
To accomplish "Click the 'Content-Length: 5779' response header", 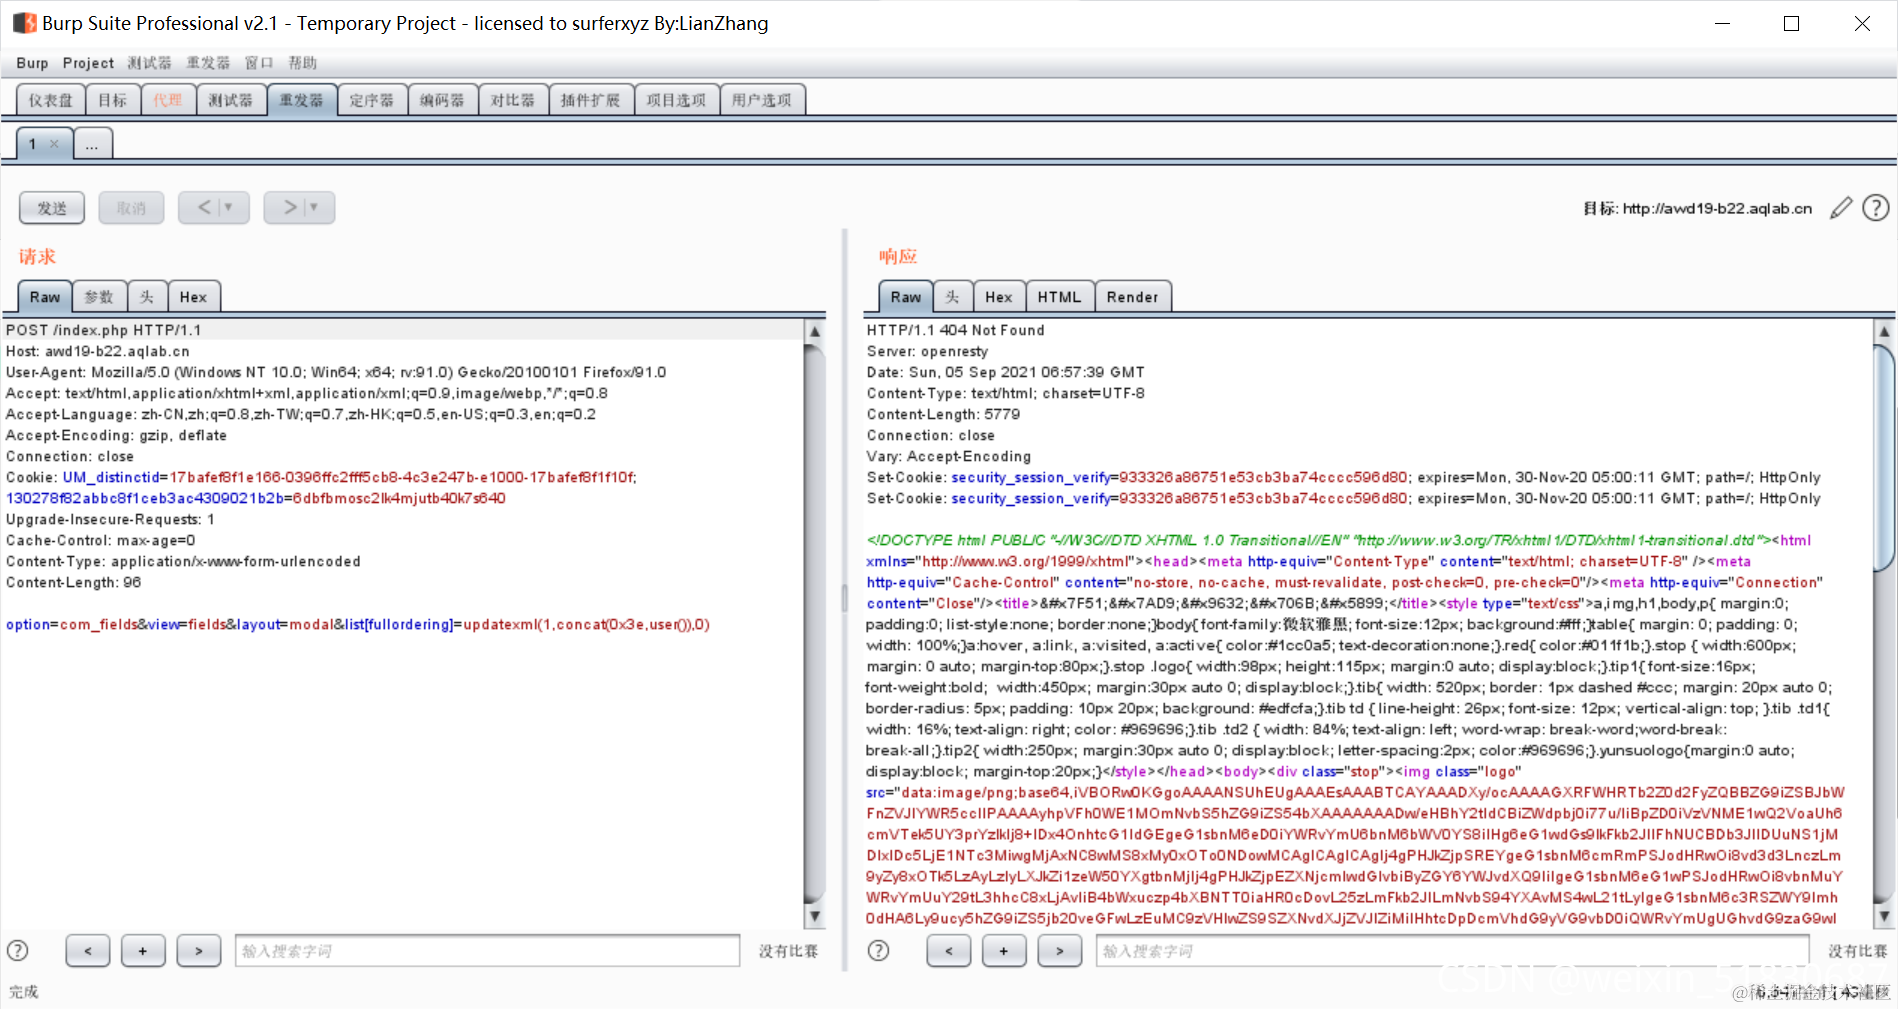I will pyautogui.click(x=944, y=414).
